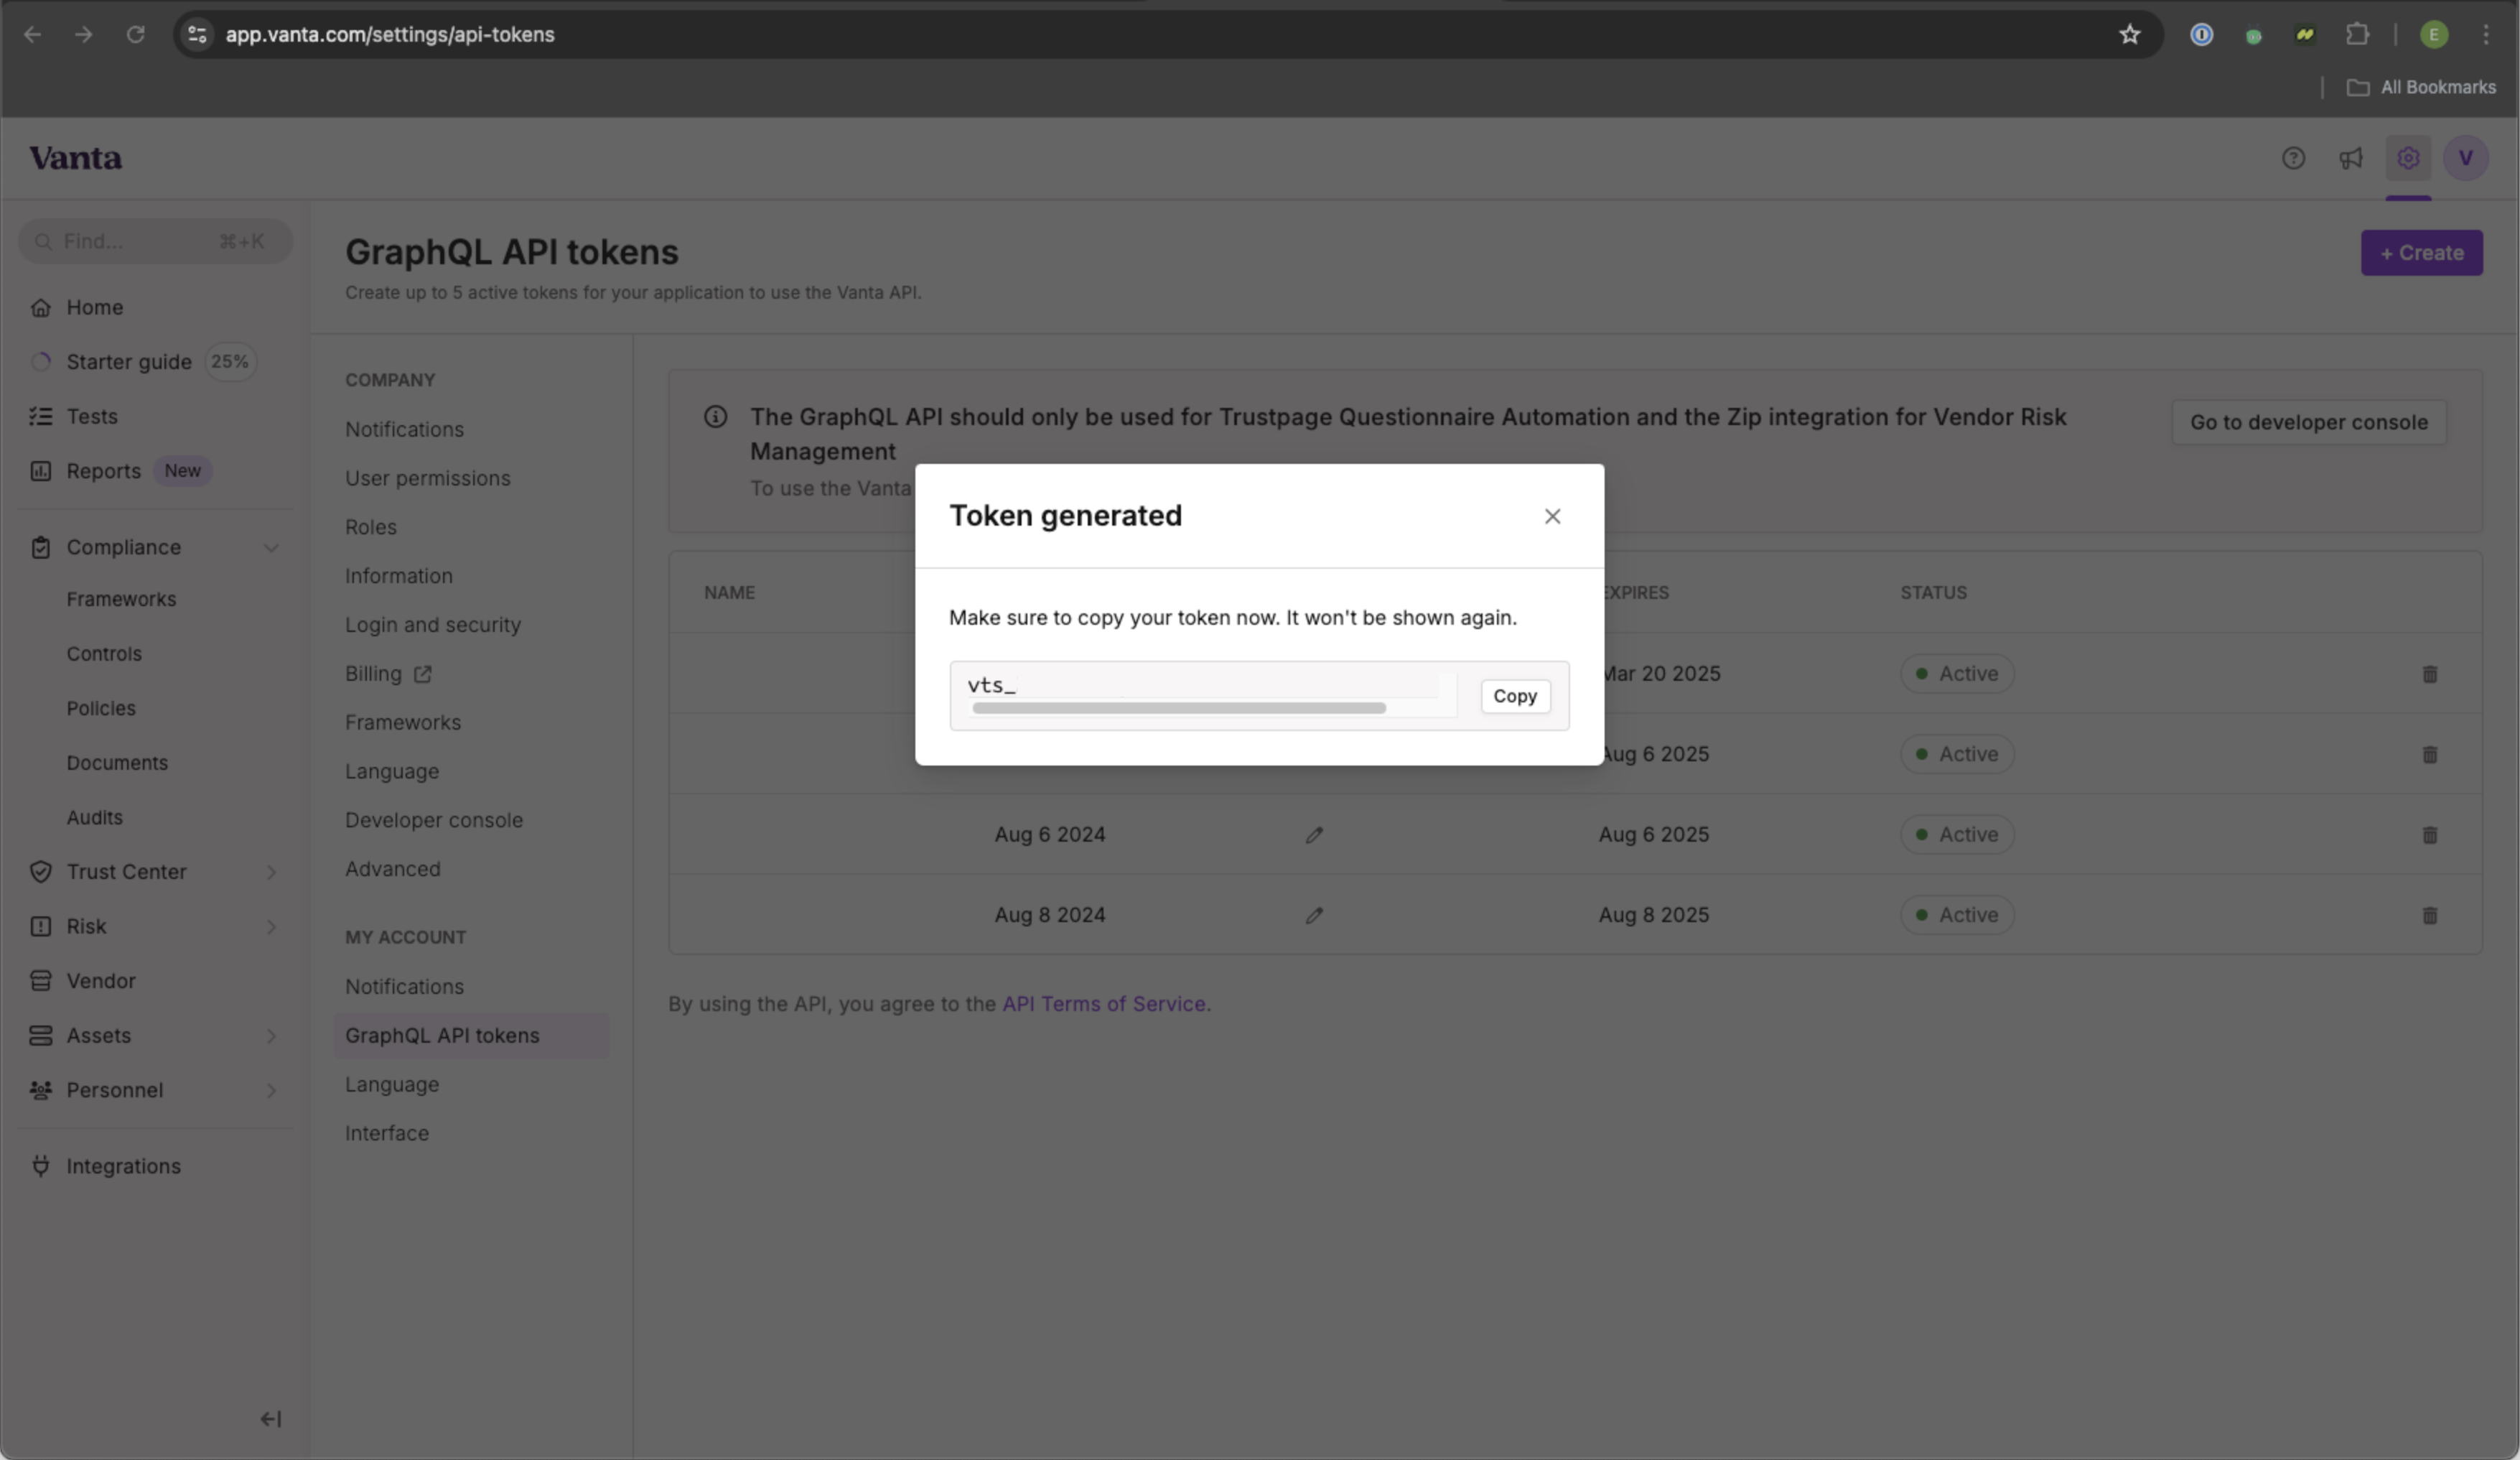Open Interface settings

pyautogui.click(x=387, y=1133)
